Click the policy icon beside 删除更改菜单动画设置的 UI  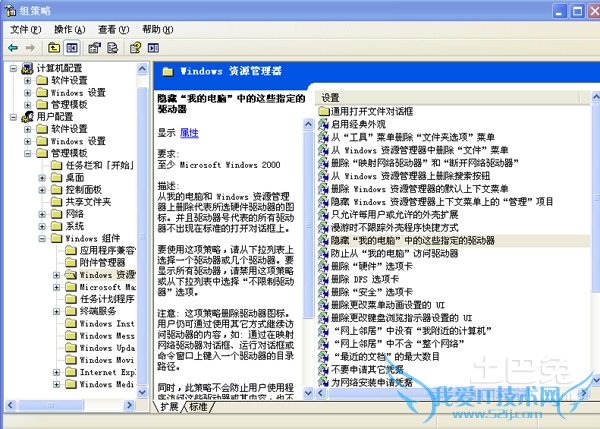point(323,305)
